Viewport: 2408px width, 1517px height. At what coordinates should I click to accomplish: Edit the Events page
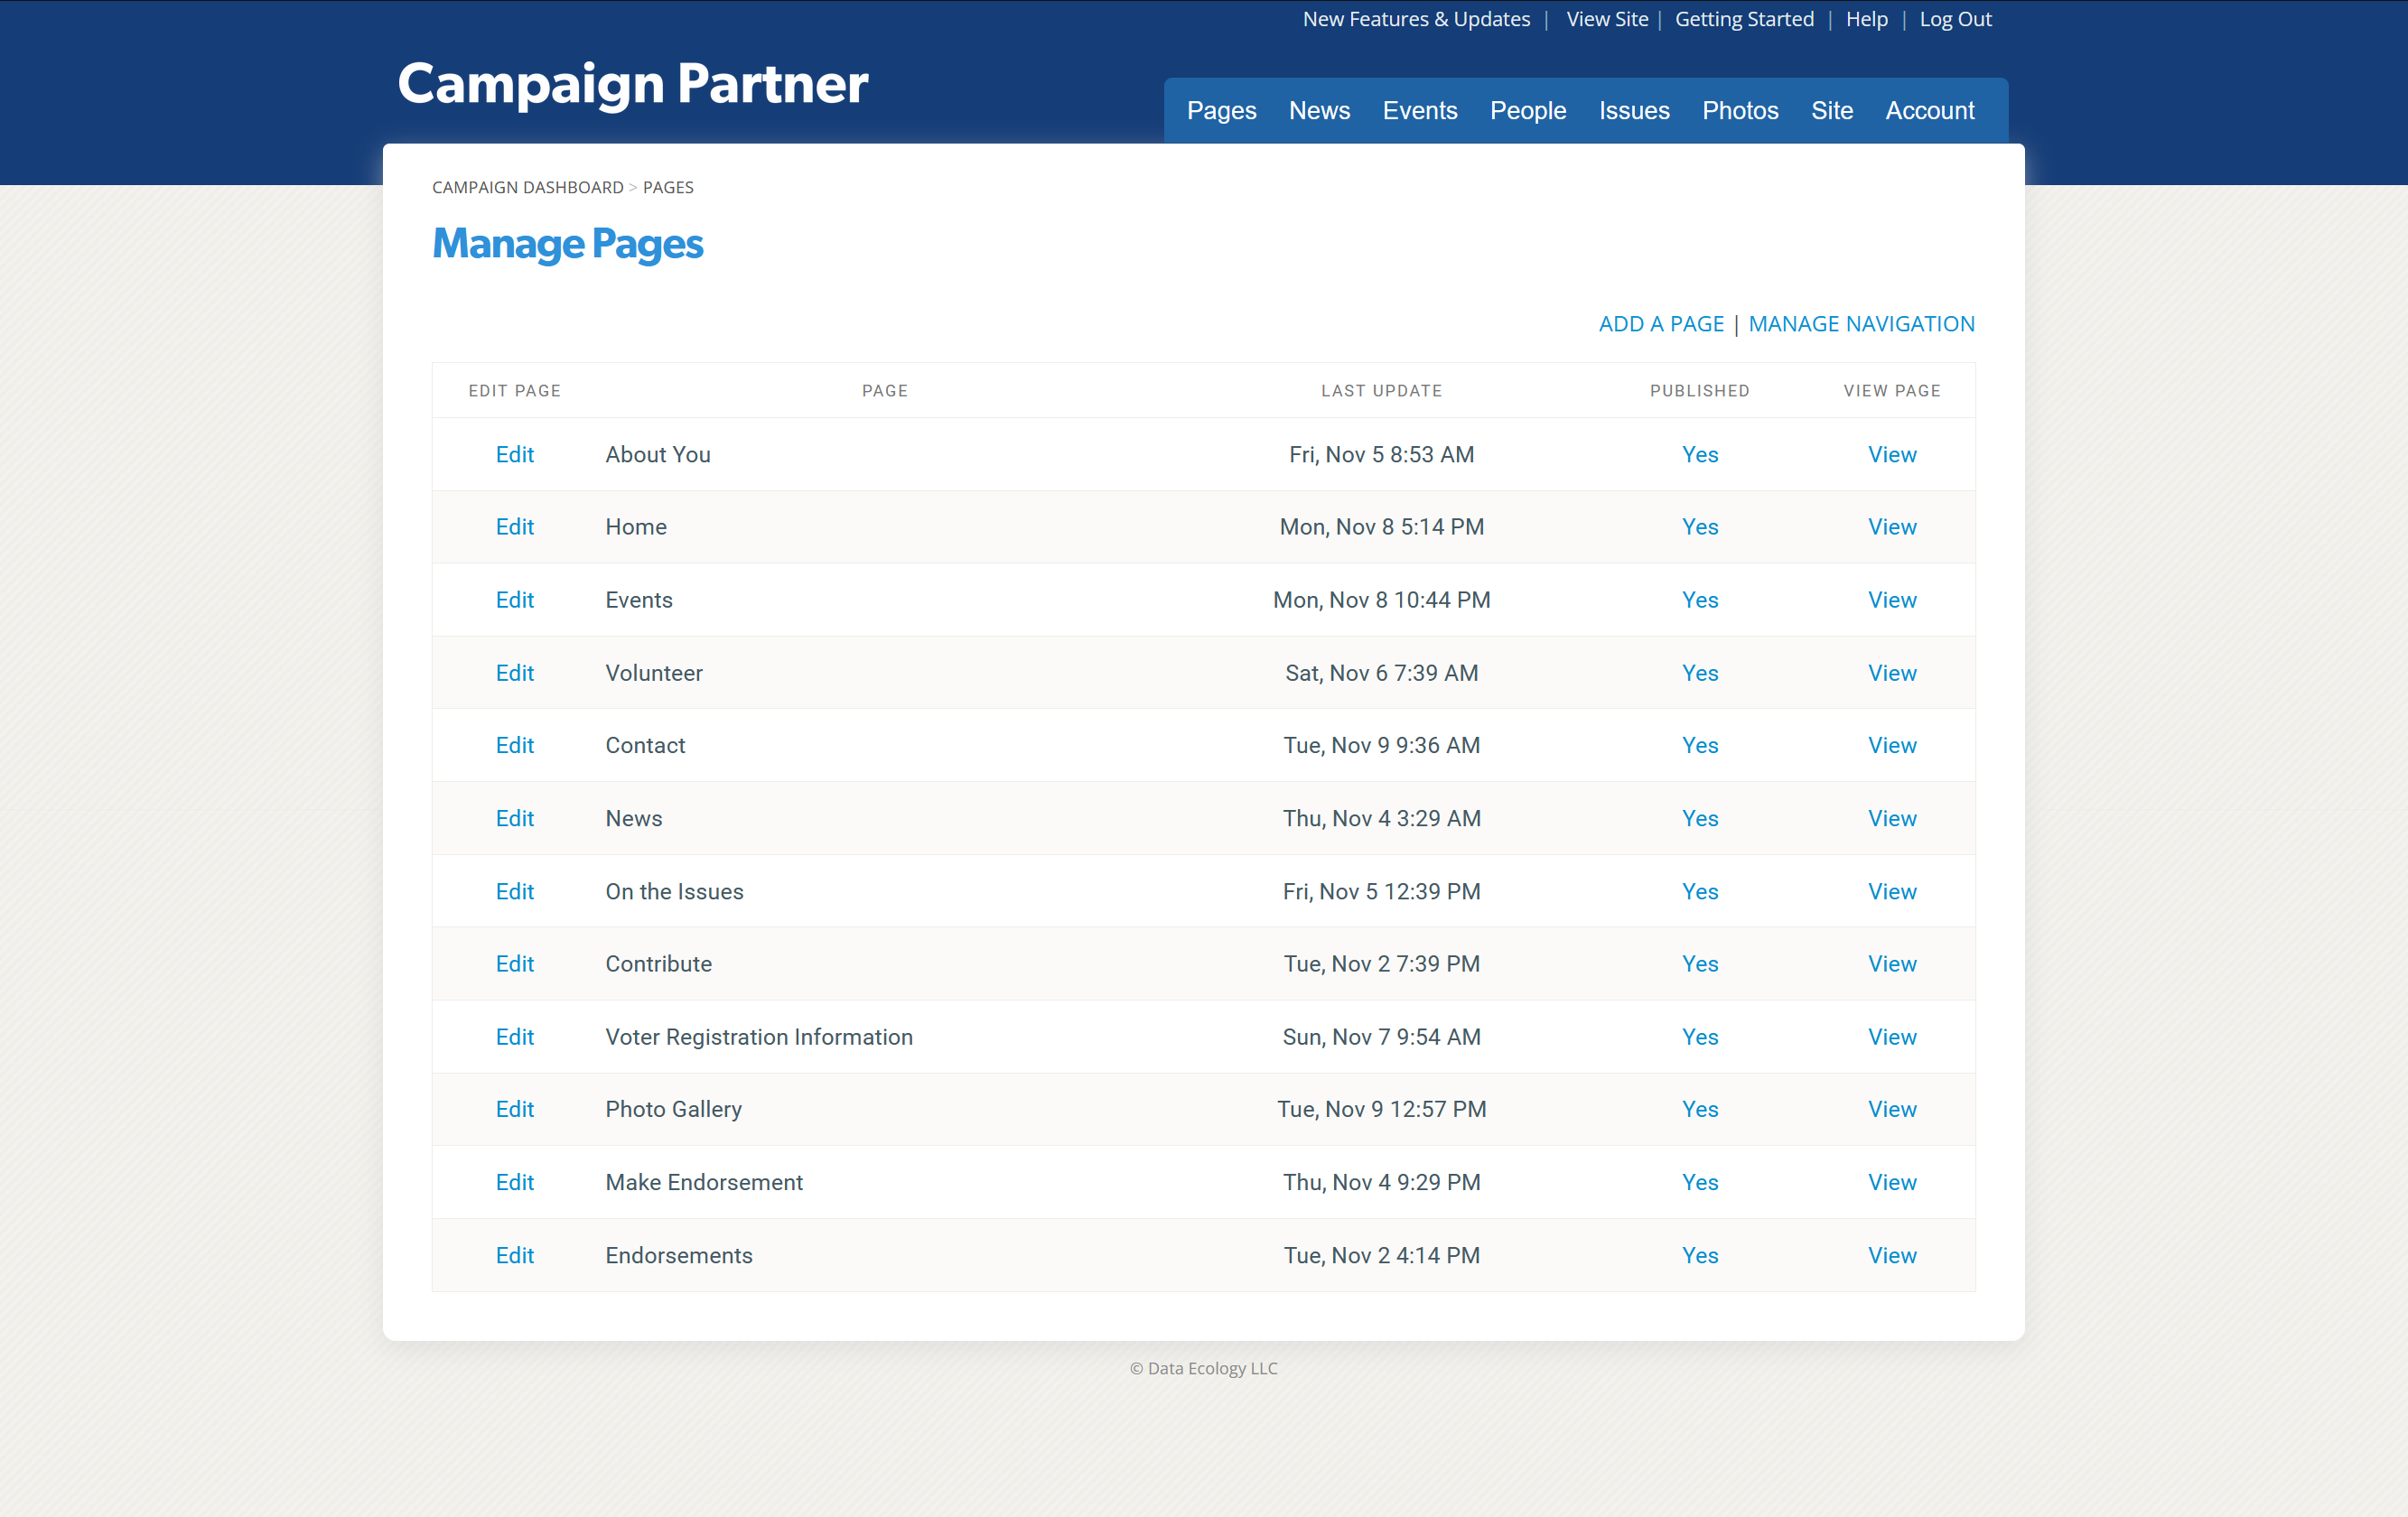click(x=514, y=600)
